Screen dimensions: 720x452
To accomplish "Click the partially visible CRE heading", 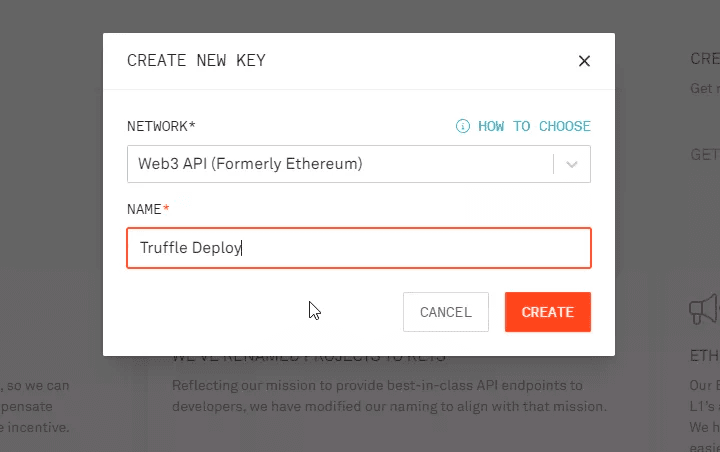I will pyautogui.click(x=705, y=59).
